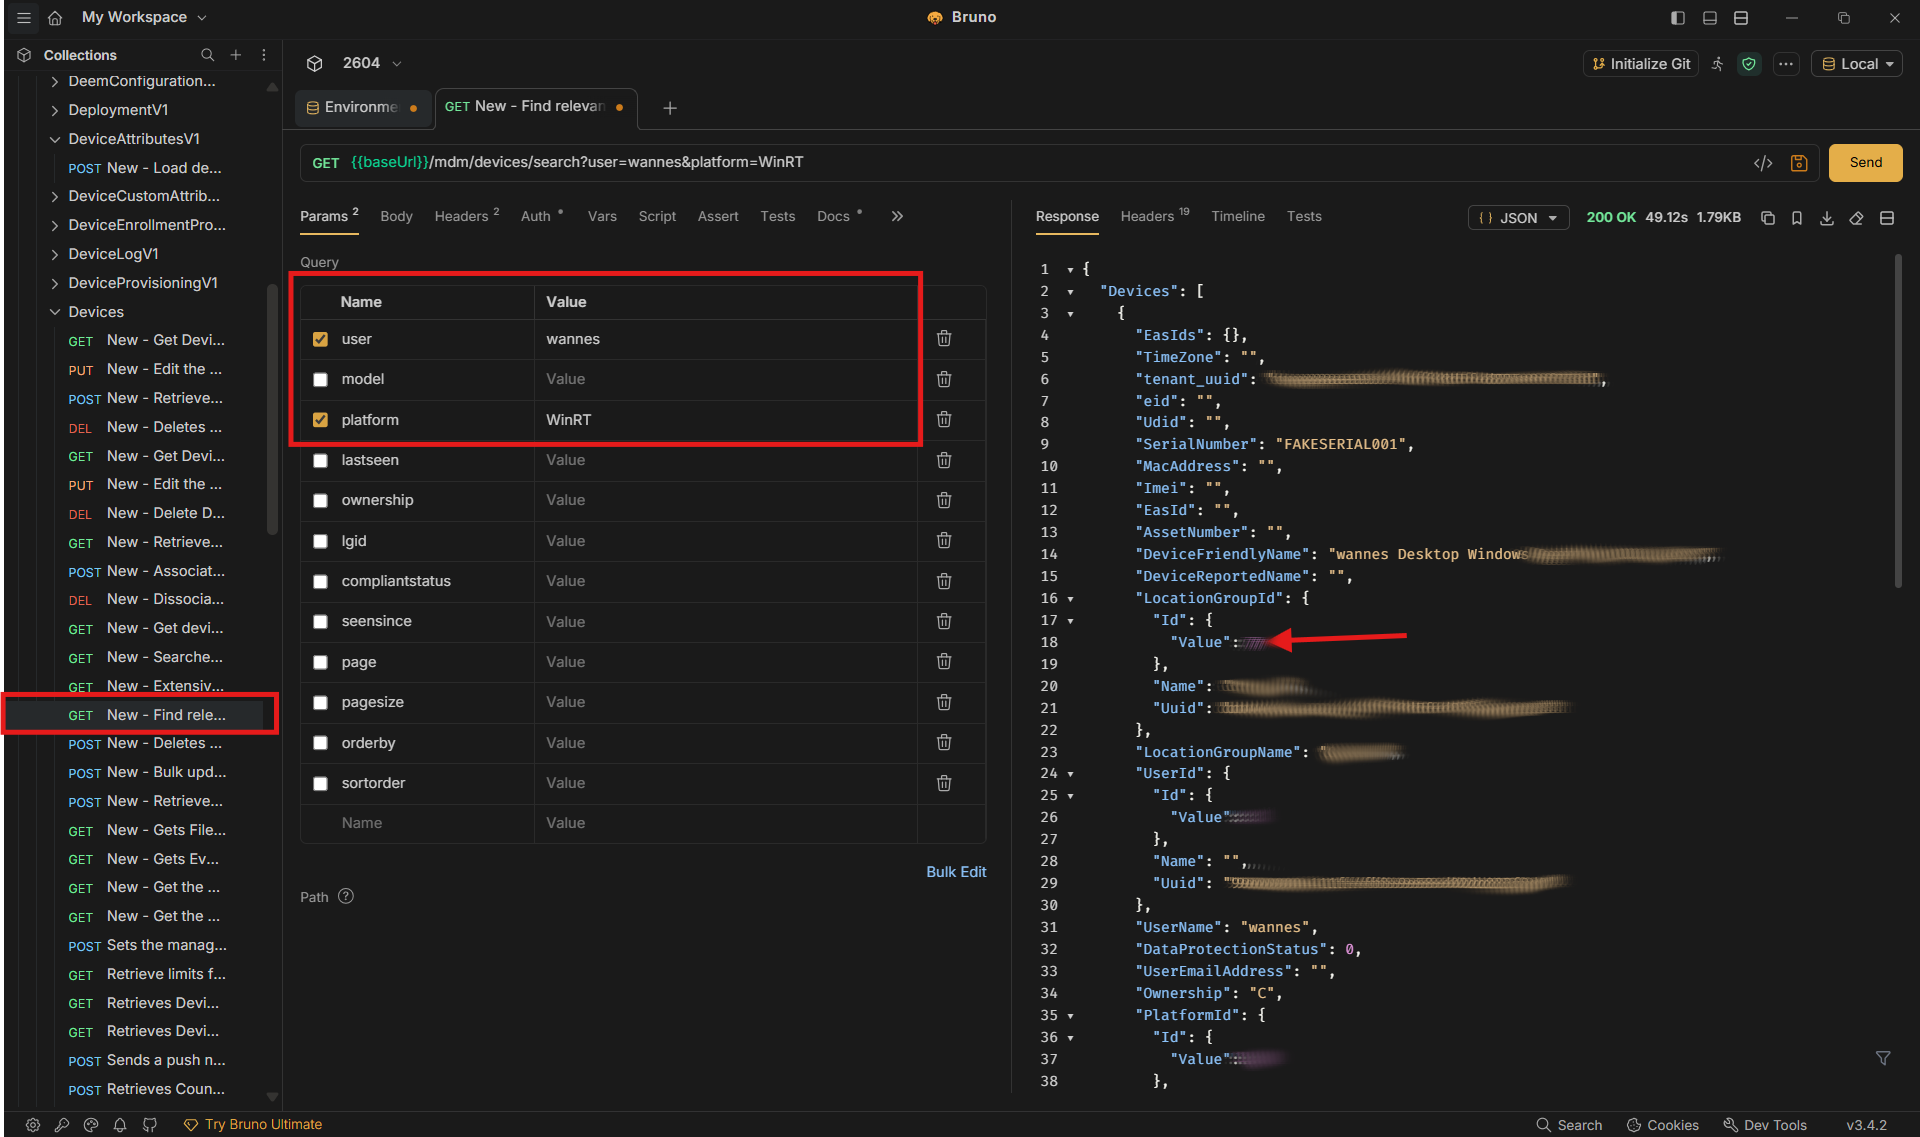This screenshot has width=1920, height=1137.
Task: Enable the ownership parameter checkbox
Action: [320, 501]
